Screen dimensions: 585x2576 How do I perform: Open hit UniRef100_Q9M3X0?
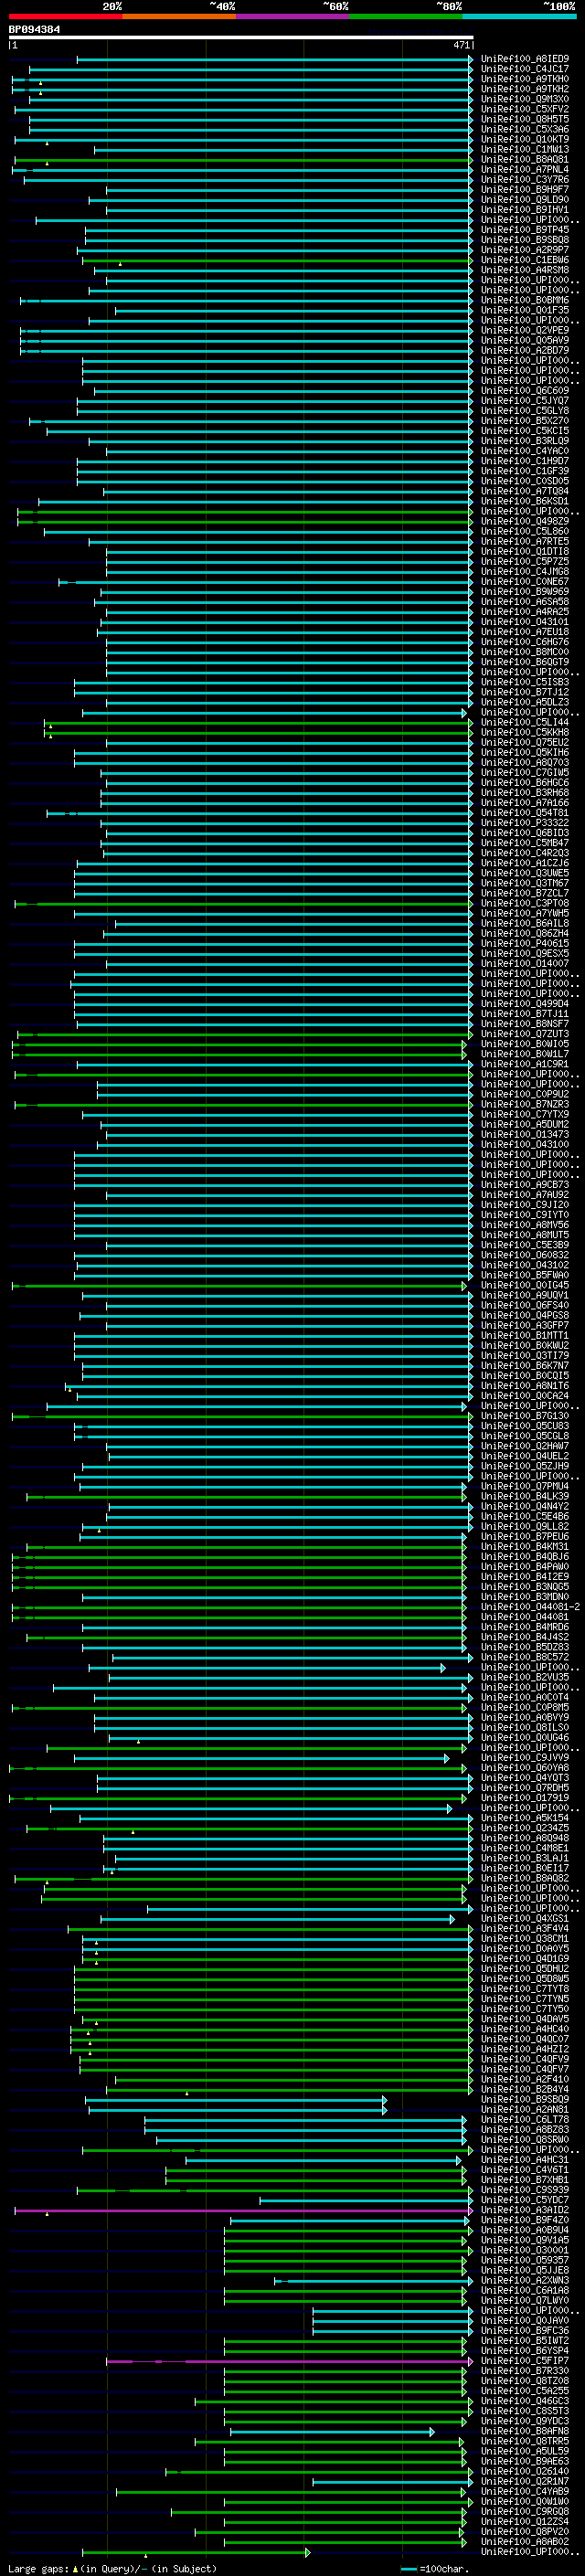524,99
